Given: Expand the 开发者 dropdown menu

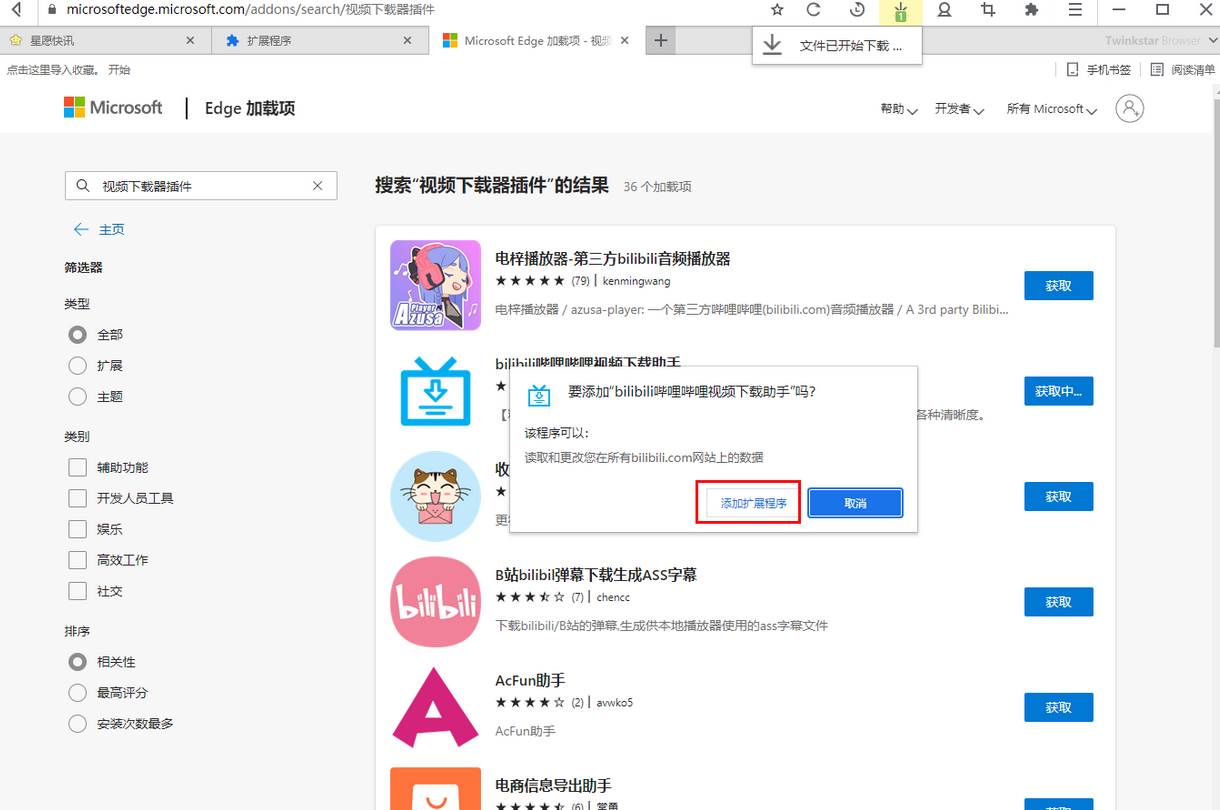Looking at the screenshot, I should pos(959,109).
